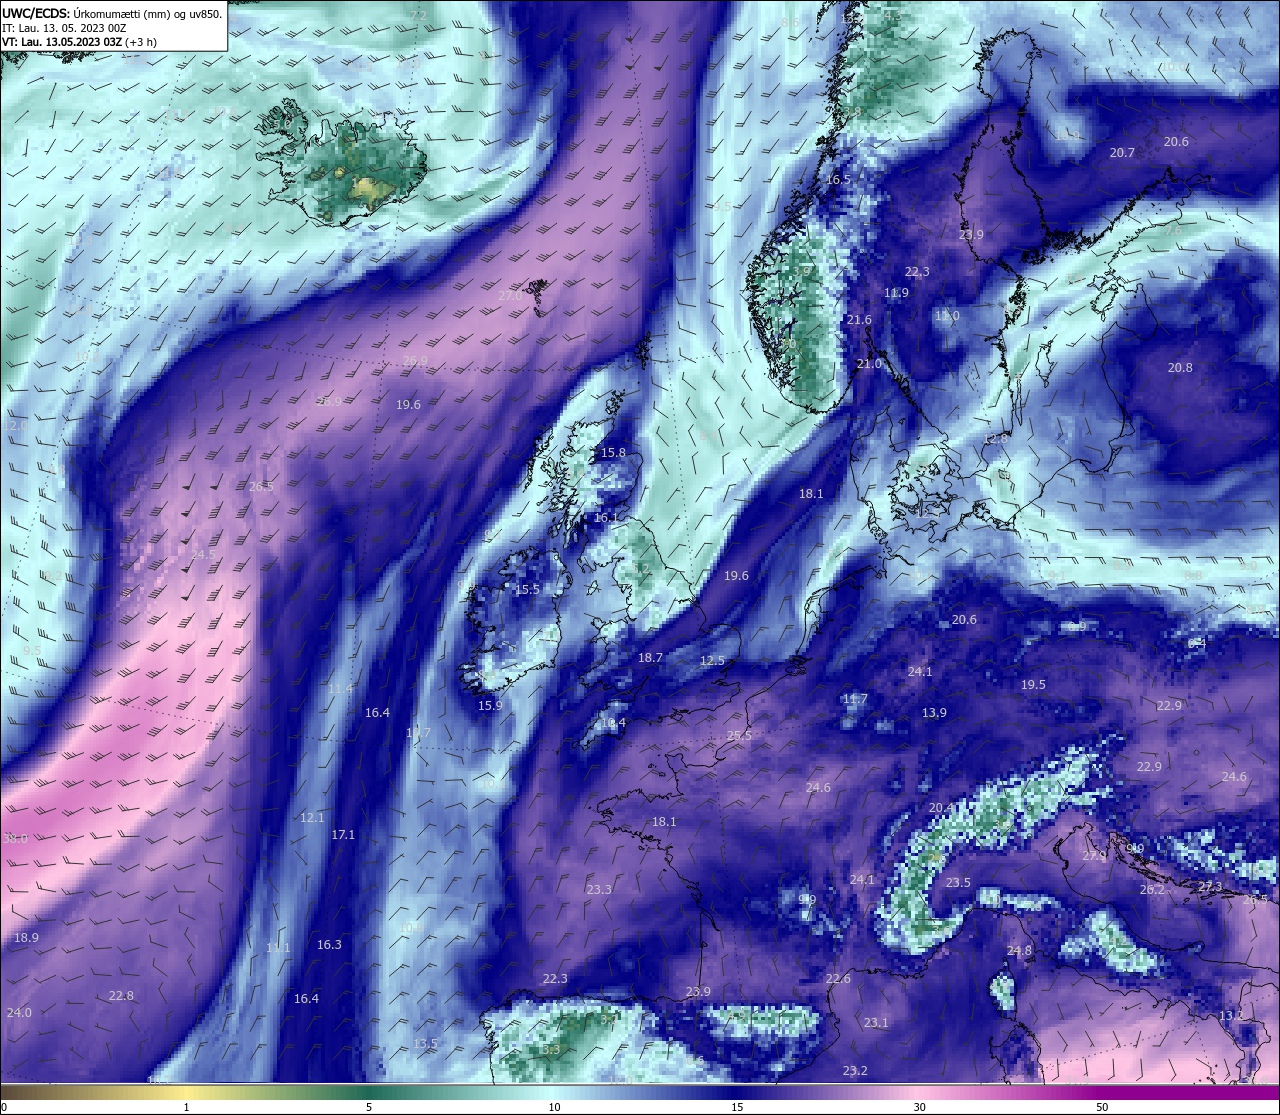The height and width of the screenshot is (1115, 1280).
Task: Click the 12.8 value on the map
Action: (996, 439)
